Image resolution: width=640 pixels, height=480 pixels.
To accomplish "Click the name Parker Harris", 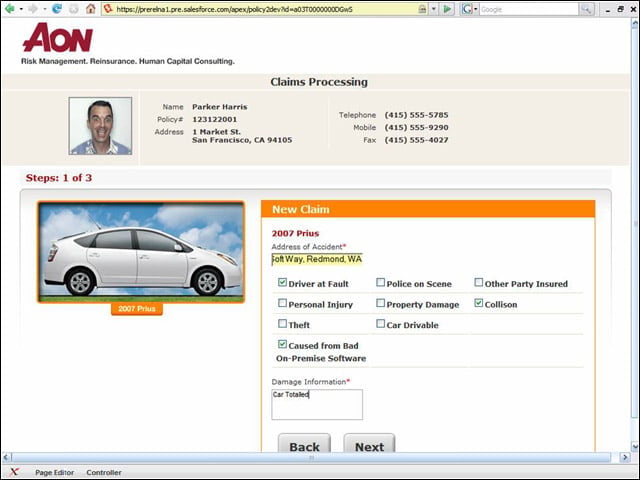I will (220, 107).
